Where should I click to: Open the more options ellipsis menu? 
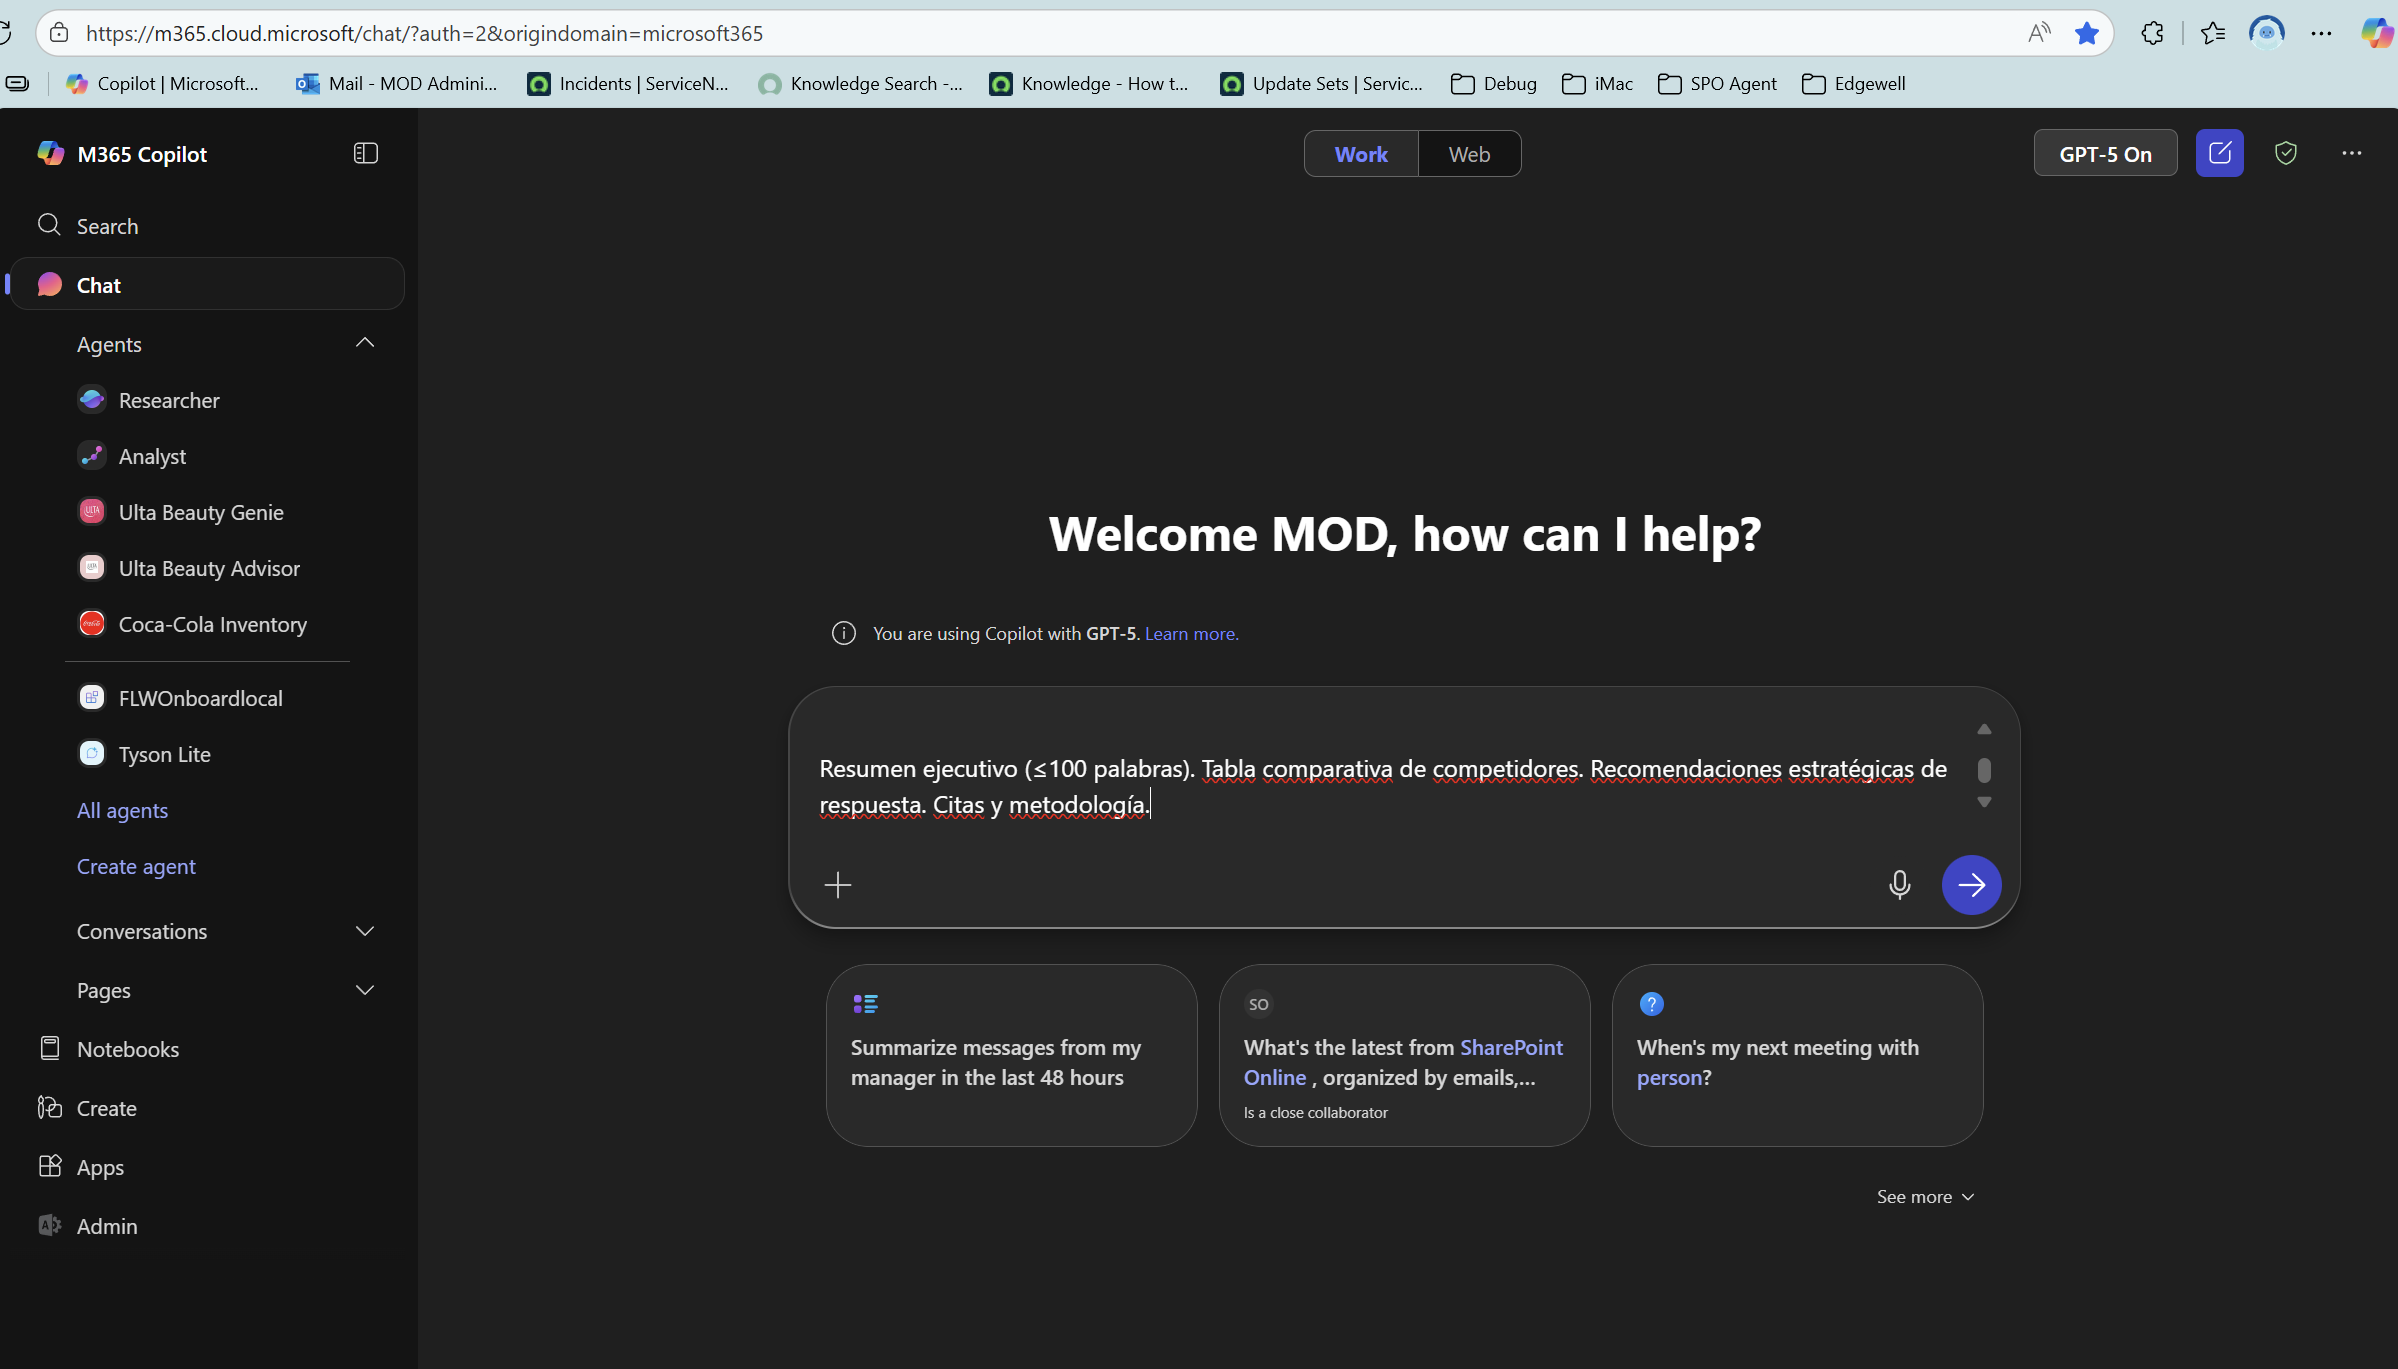[2351, 153]
